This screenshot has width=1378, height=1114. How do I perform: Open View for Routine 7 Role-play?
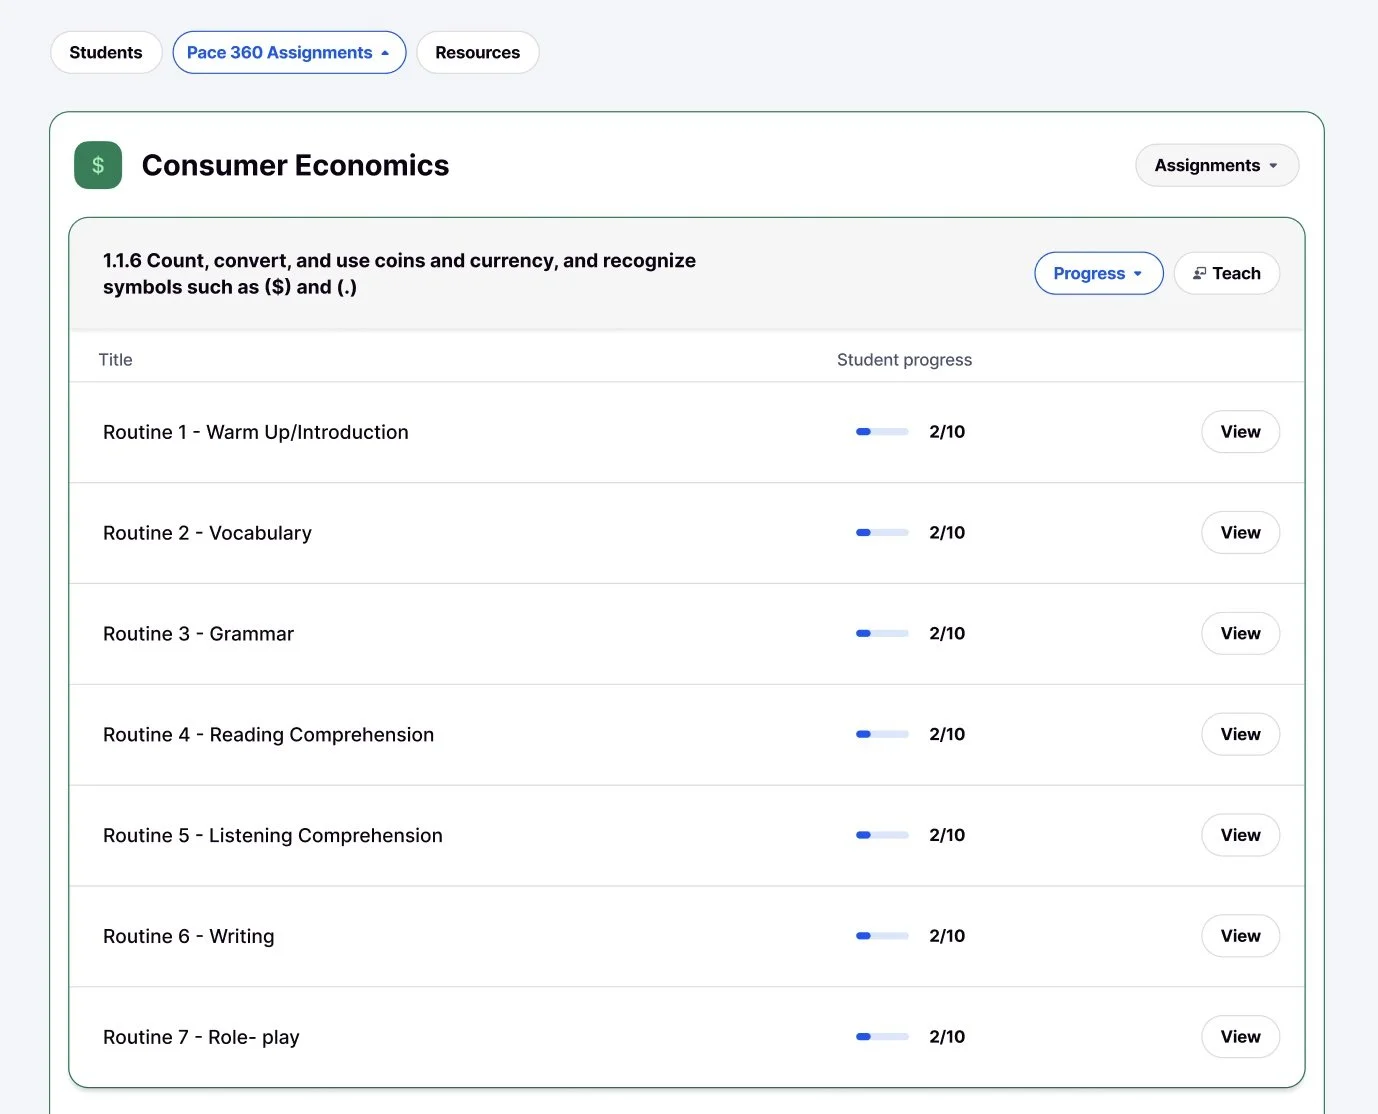click(x=1240, y=1037)
